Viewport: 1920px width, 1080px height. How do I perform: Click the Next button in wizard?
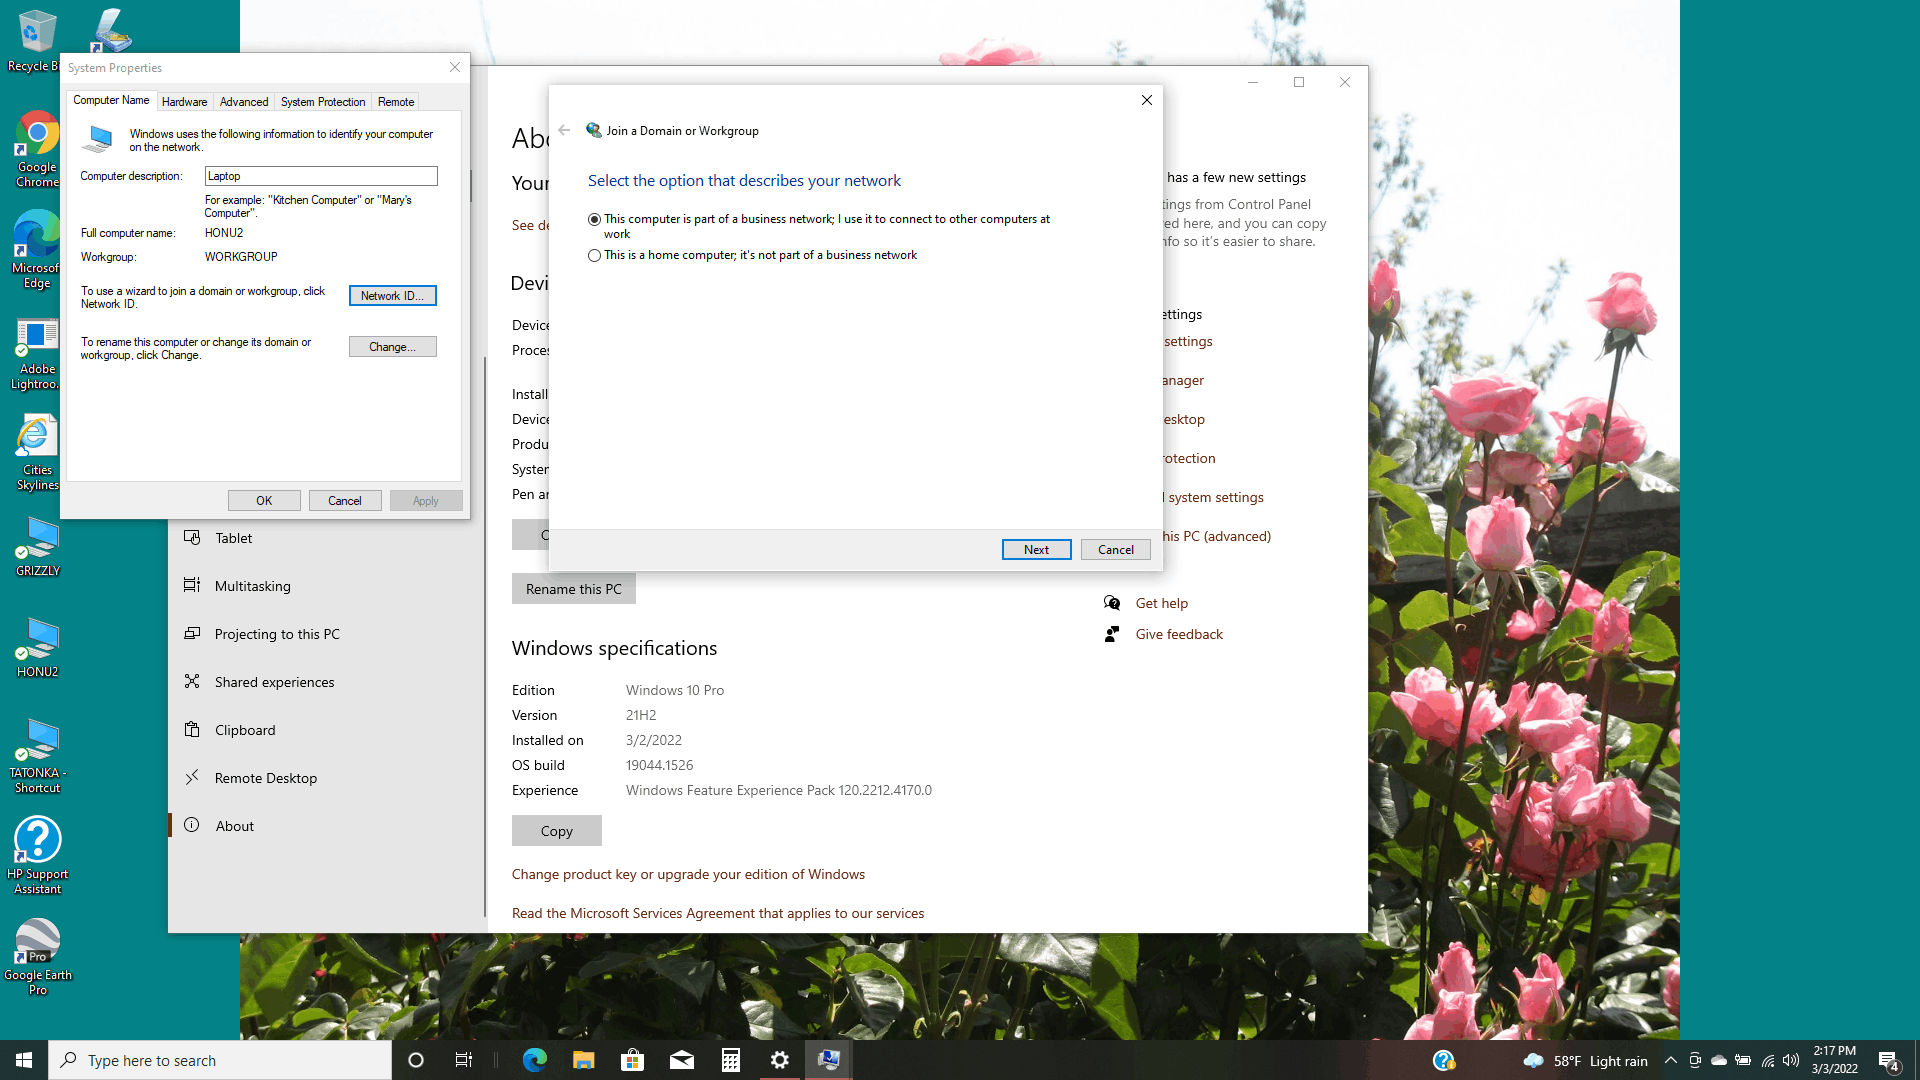point(1036,549)
